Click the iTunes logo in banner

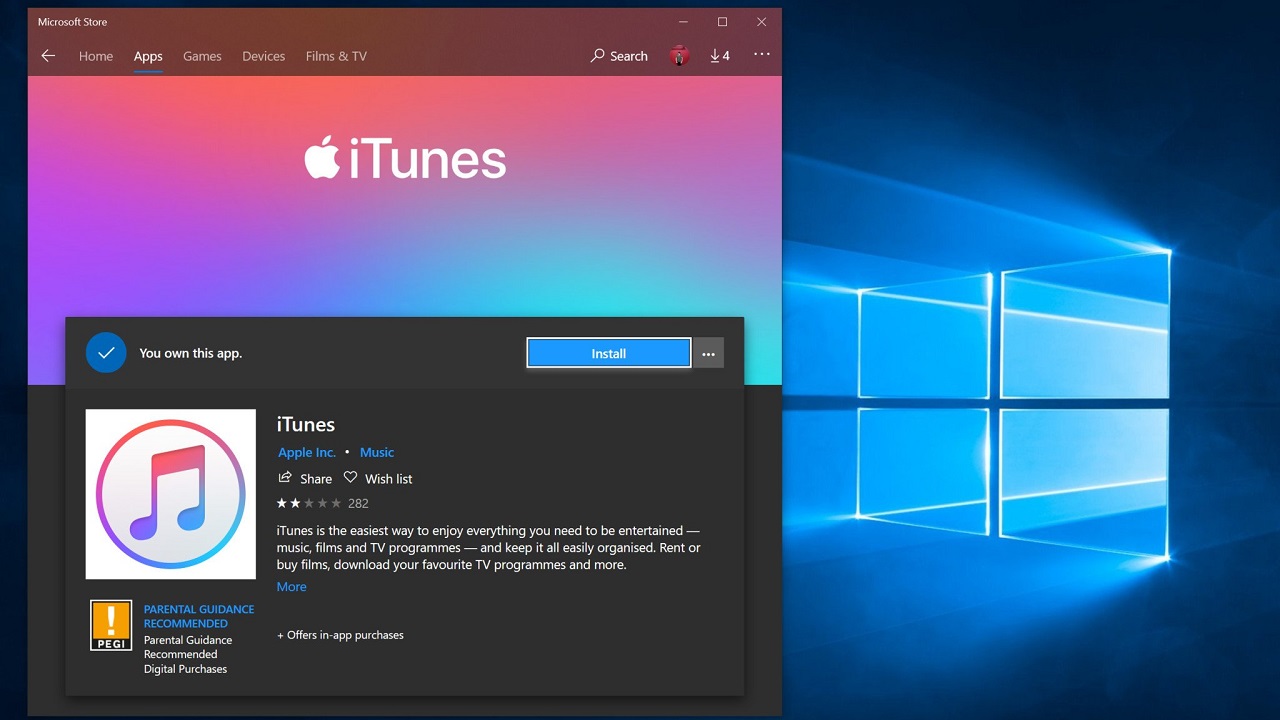(405, 160)
